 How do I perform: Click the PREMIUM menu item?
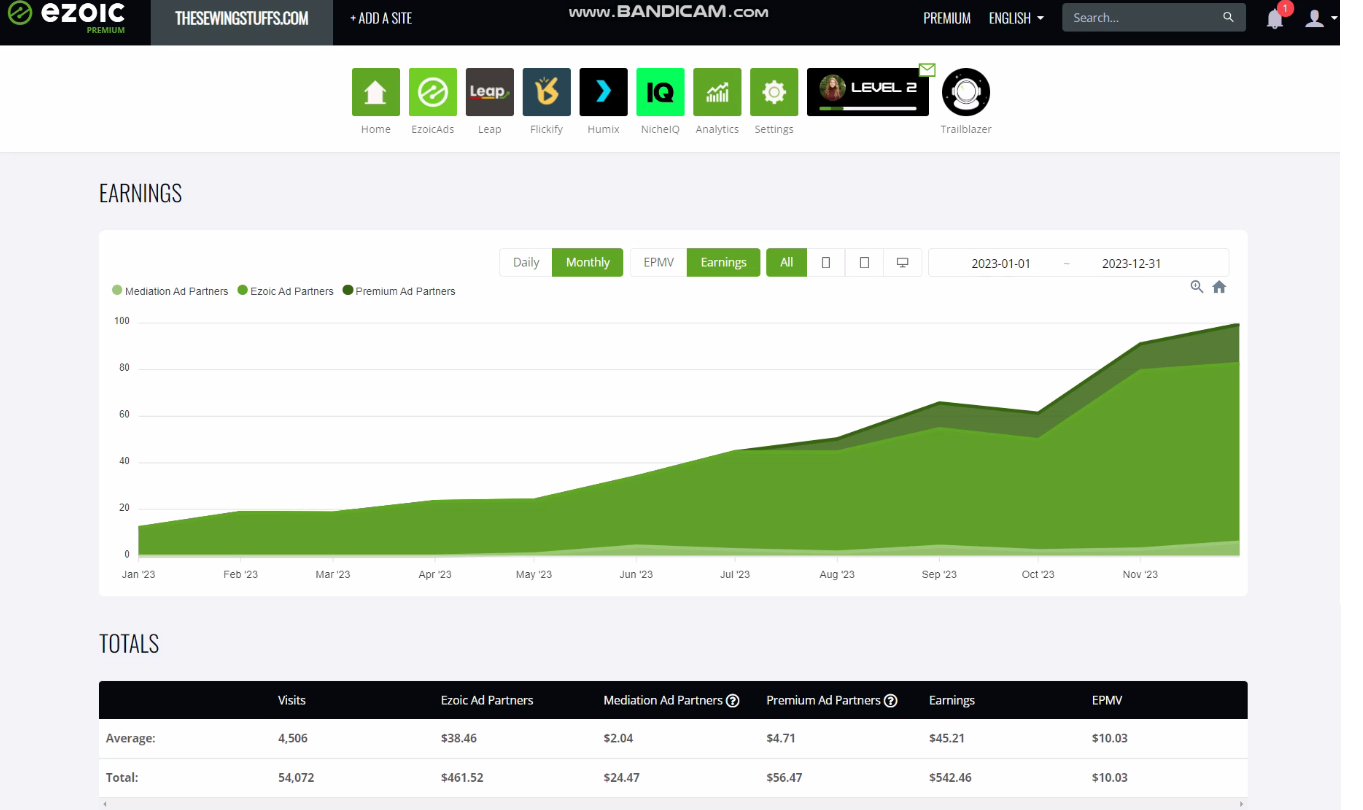[947, 18]
